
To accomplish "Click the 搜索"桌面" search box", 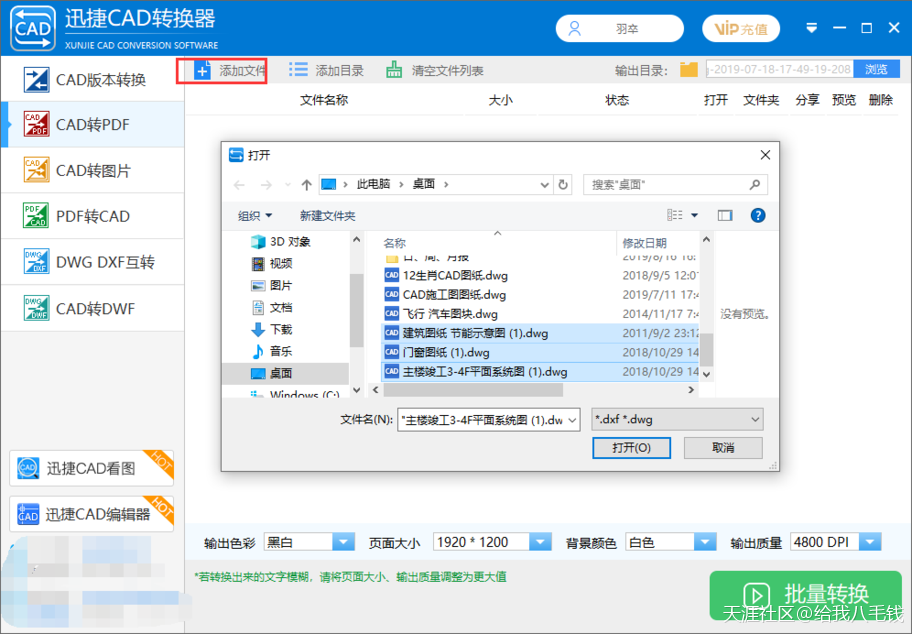I will [675, 185].
